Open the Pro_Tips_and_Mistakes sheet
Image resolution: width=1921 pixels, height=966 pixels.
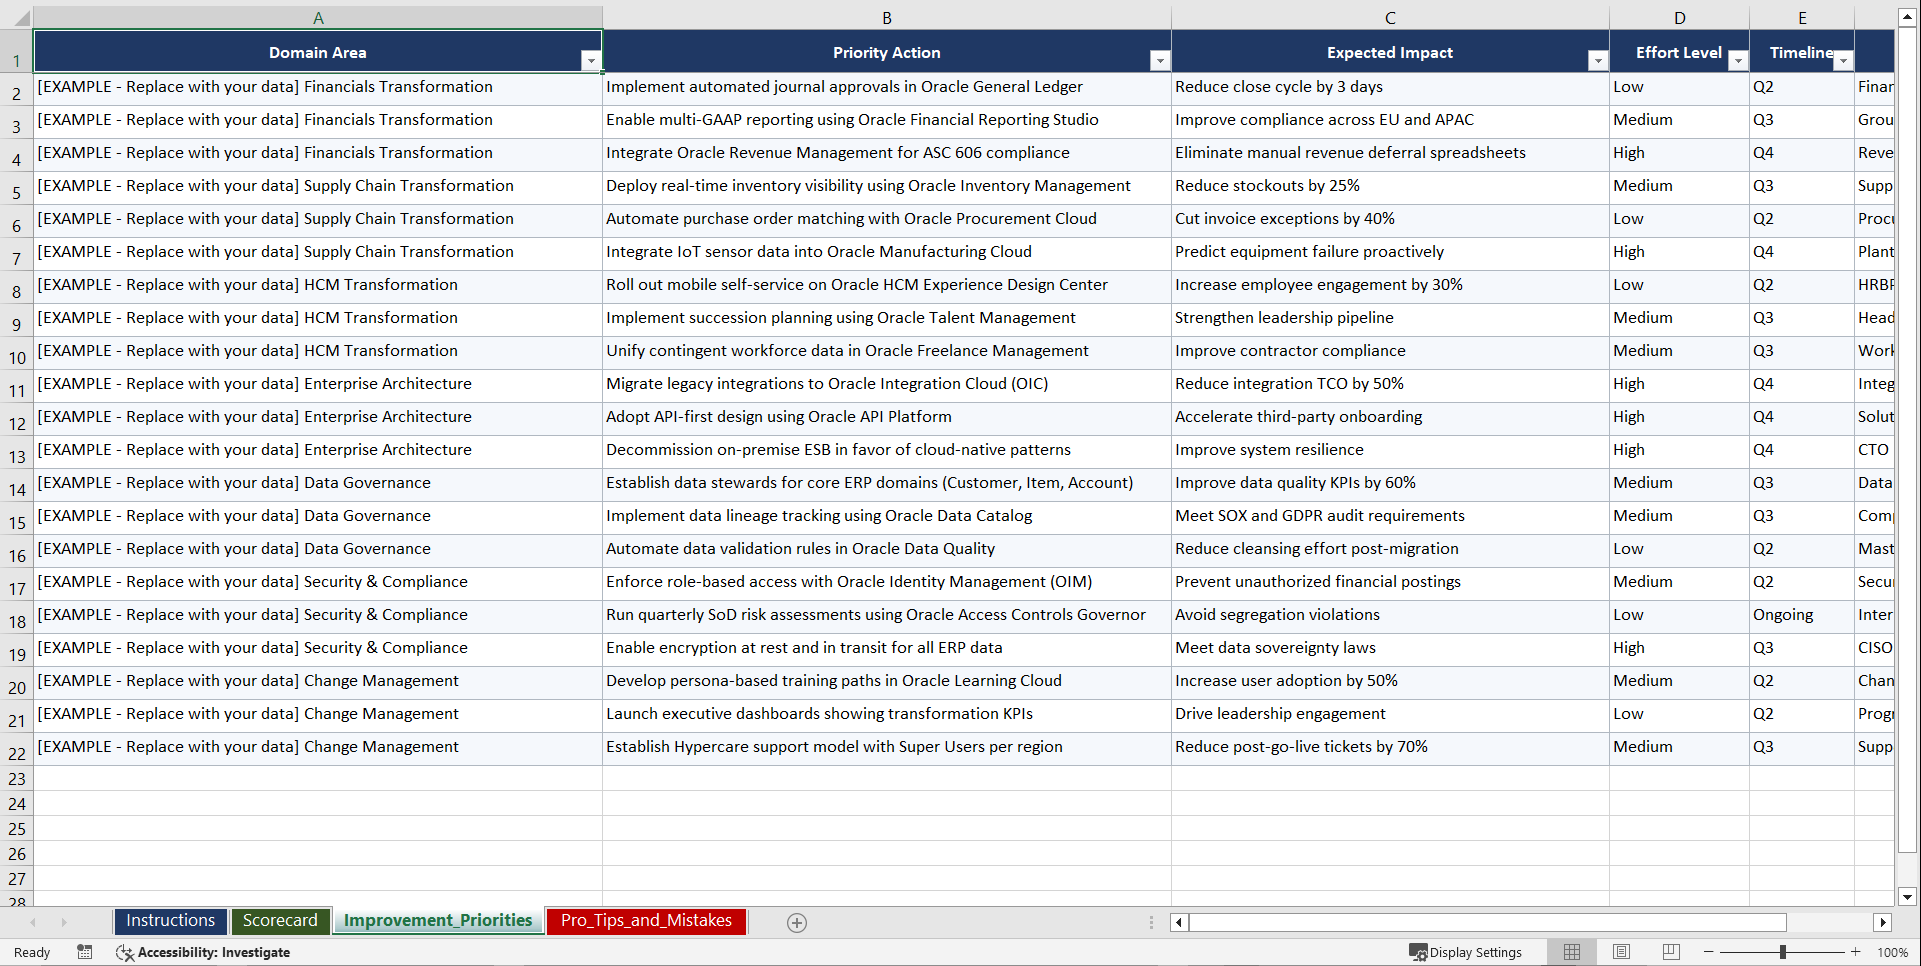click(645, 920)
